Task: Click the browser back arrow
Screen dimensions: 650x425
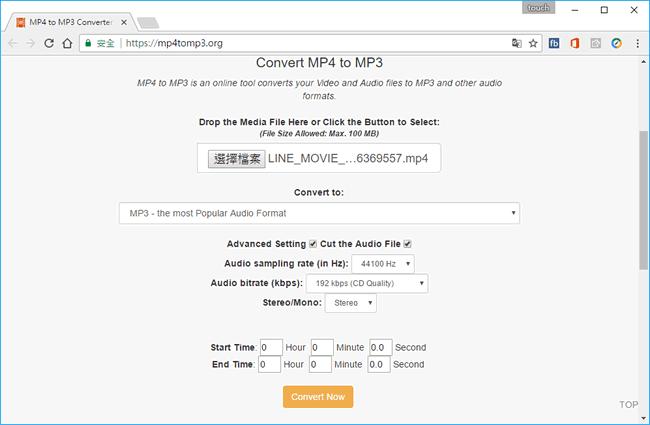Action: point(12,43)
